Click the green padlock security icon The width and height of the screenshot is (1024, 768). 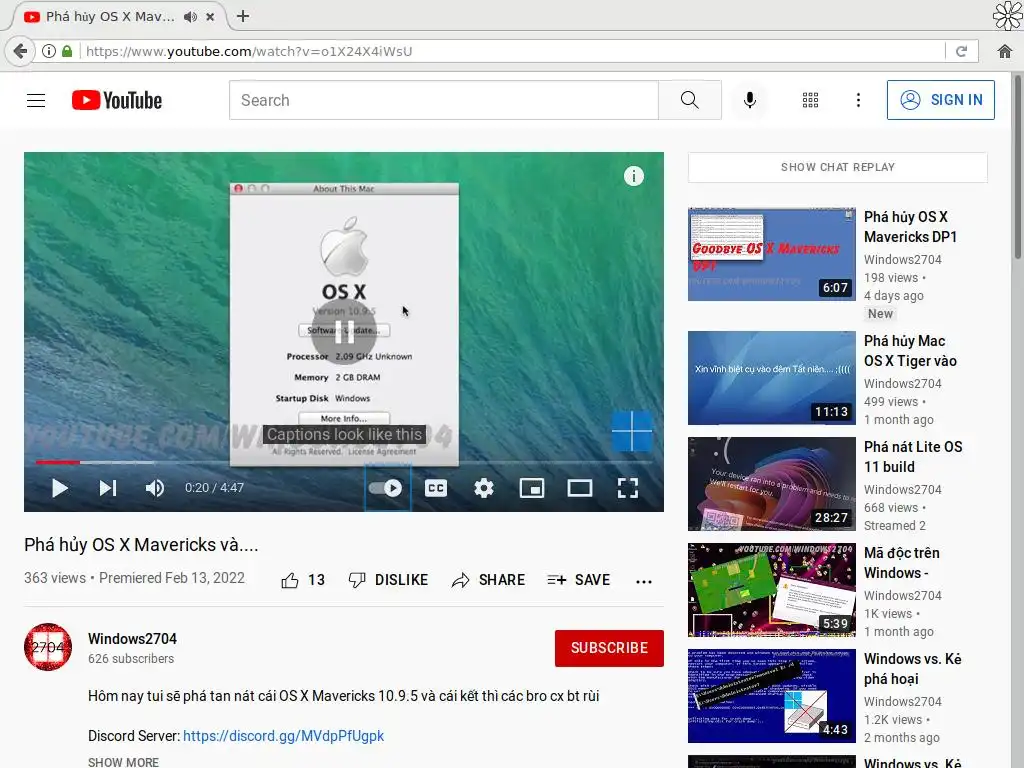click(67, 51)
